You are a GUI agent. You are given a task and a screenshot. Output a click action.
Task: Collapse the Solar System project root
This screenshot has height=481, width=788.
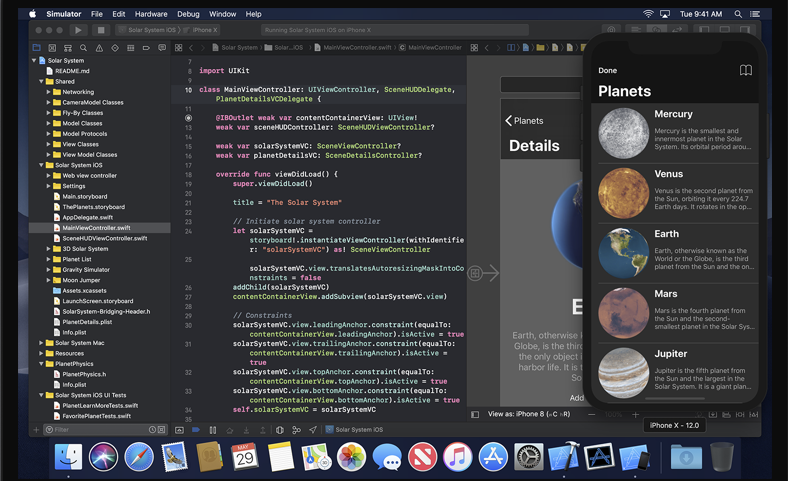coord(34,60)
